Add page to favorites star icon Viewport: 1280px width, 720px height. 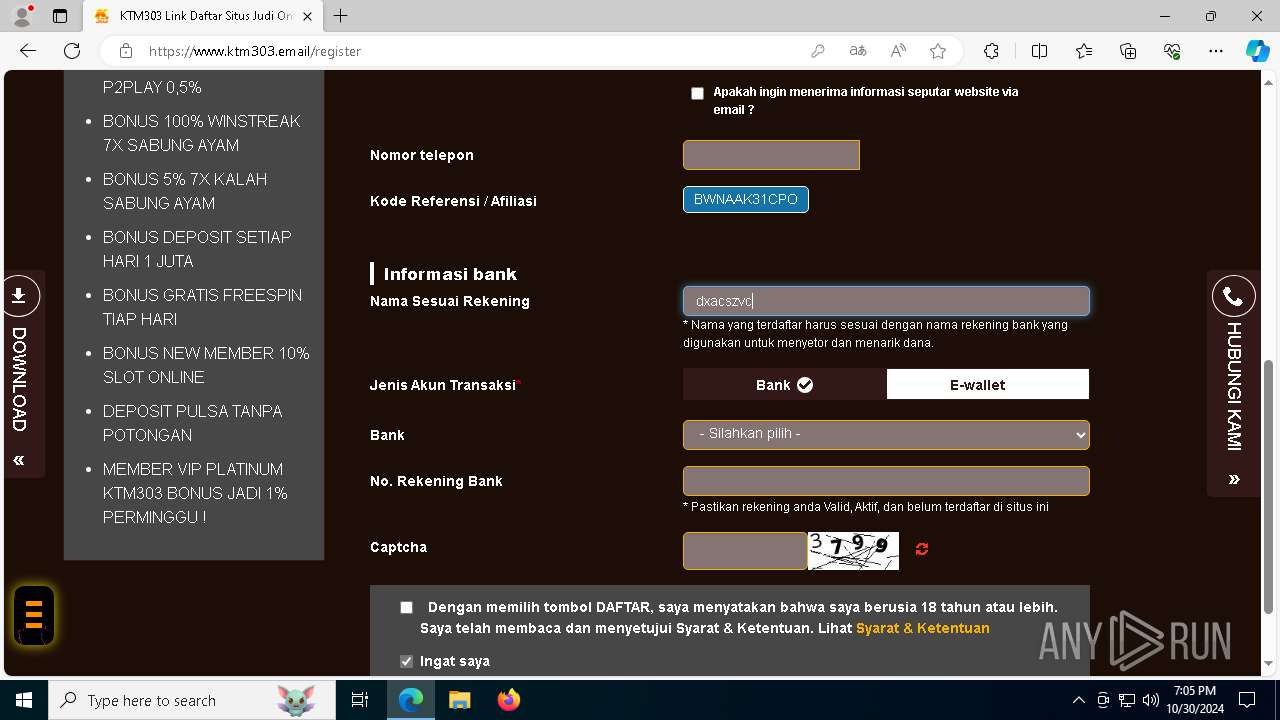(938, 51)
